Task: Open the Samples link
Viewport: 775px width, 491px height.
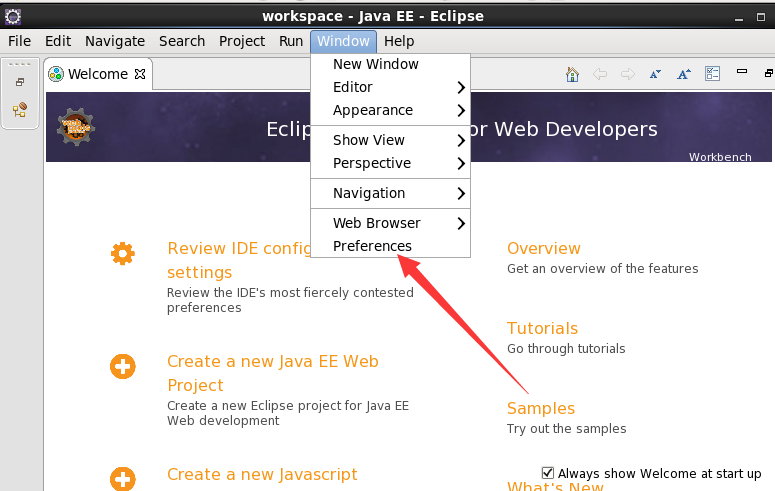Action: click(x=541, y=408)
